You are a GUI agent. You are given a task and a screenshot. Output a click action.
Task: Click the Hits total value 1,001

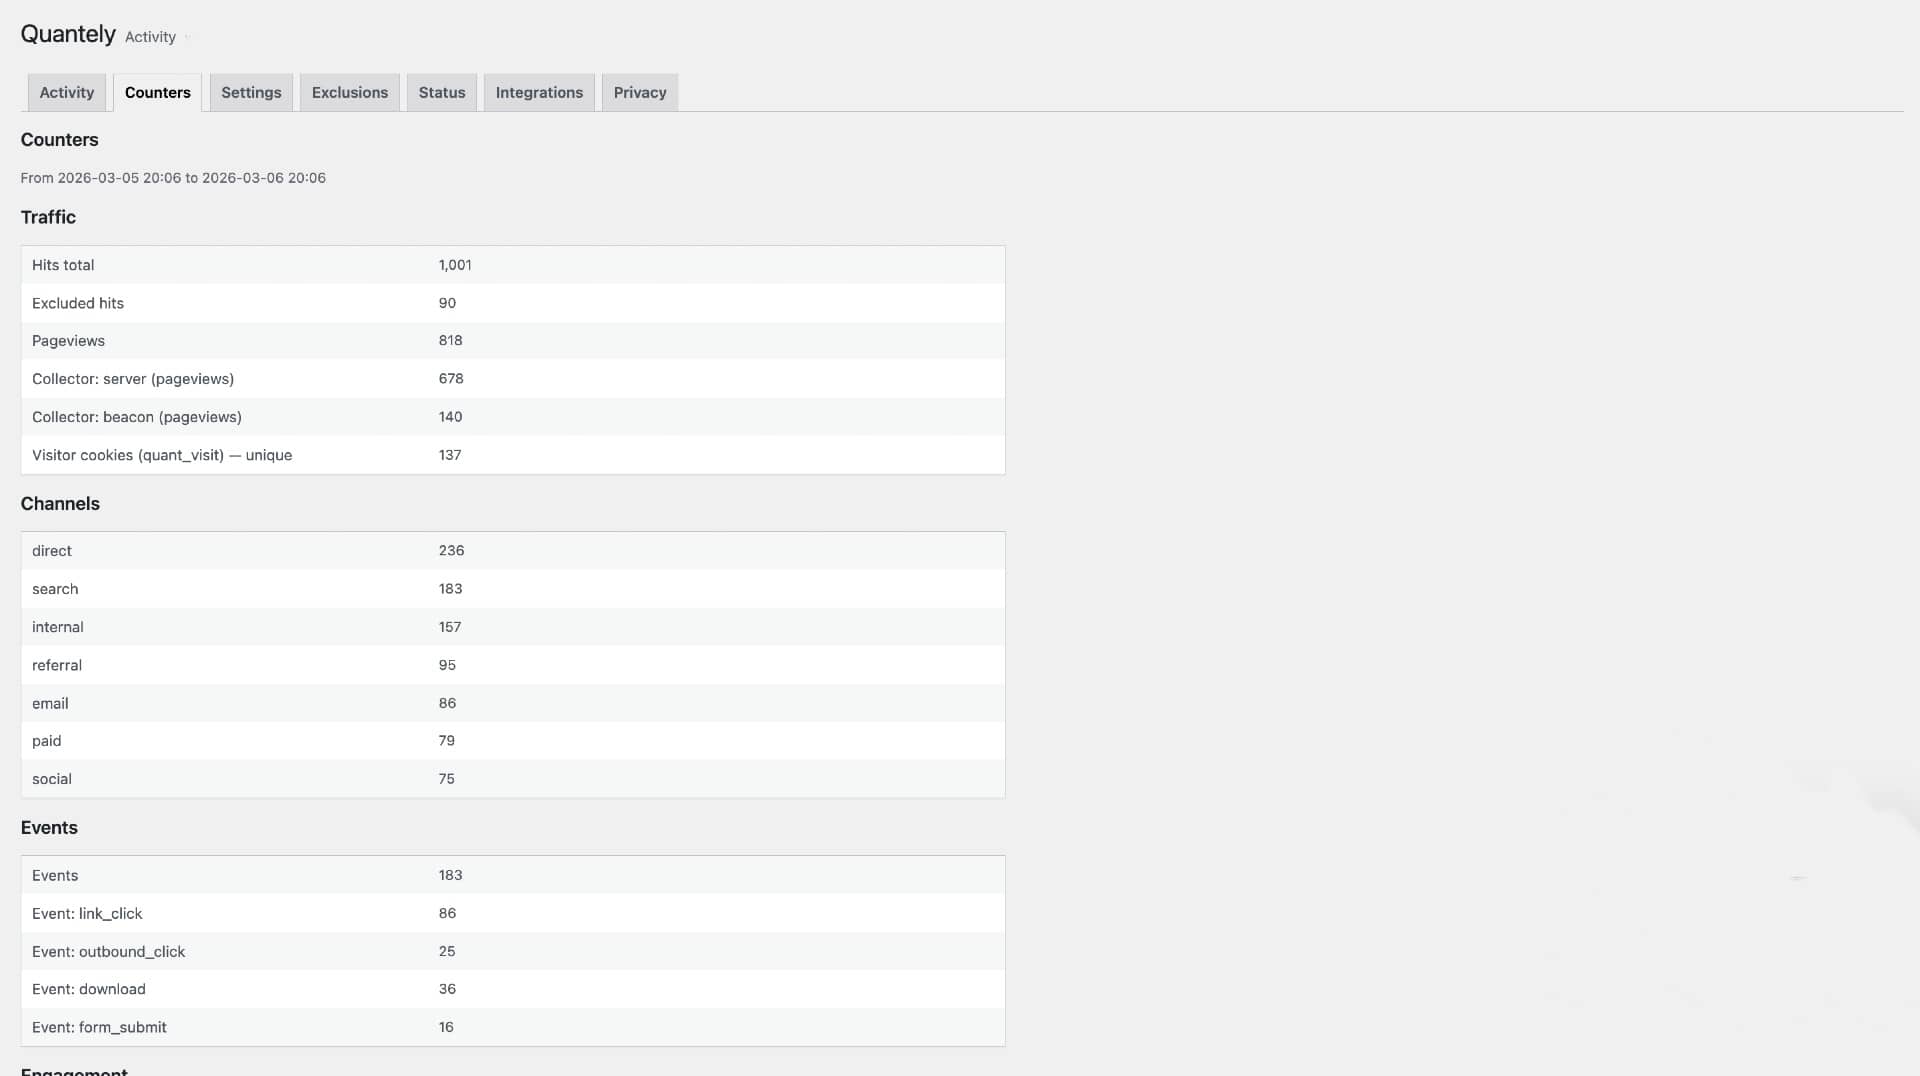pyautogui.click(x=455, y=265)
